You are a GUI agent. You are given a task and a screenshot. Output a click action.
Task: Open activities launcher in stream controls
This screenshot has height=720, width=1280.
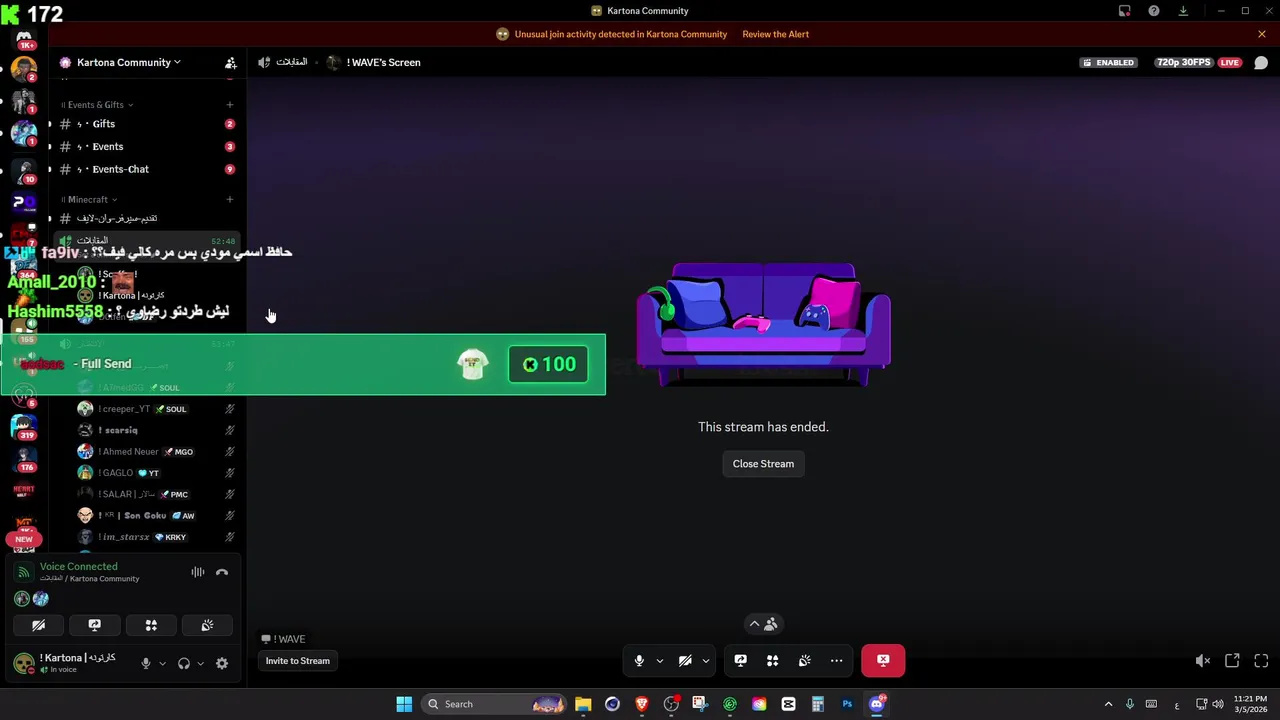772,660
